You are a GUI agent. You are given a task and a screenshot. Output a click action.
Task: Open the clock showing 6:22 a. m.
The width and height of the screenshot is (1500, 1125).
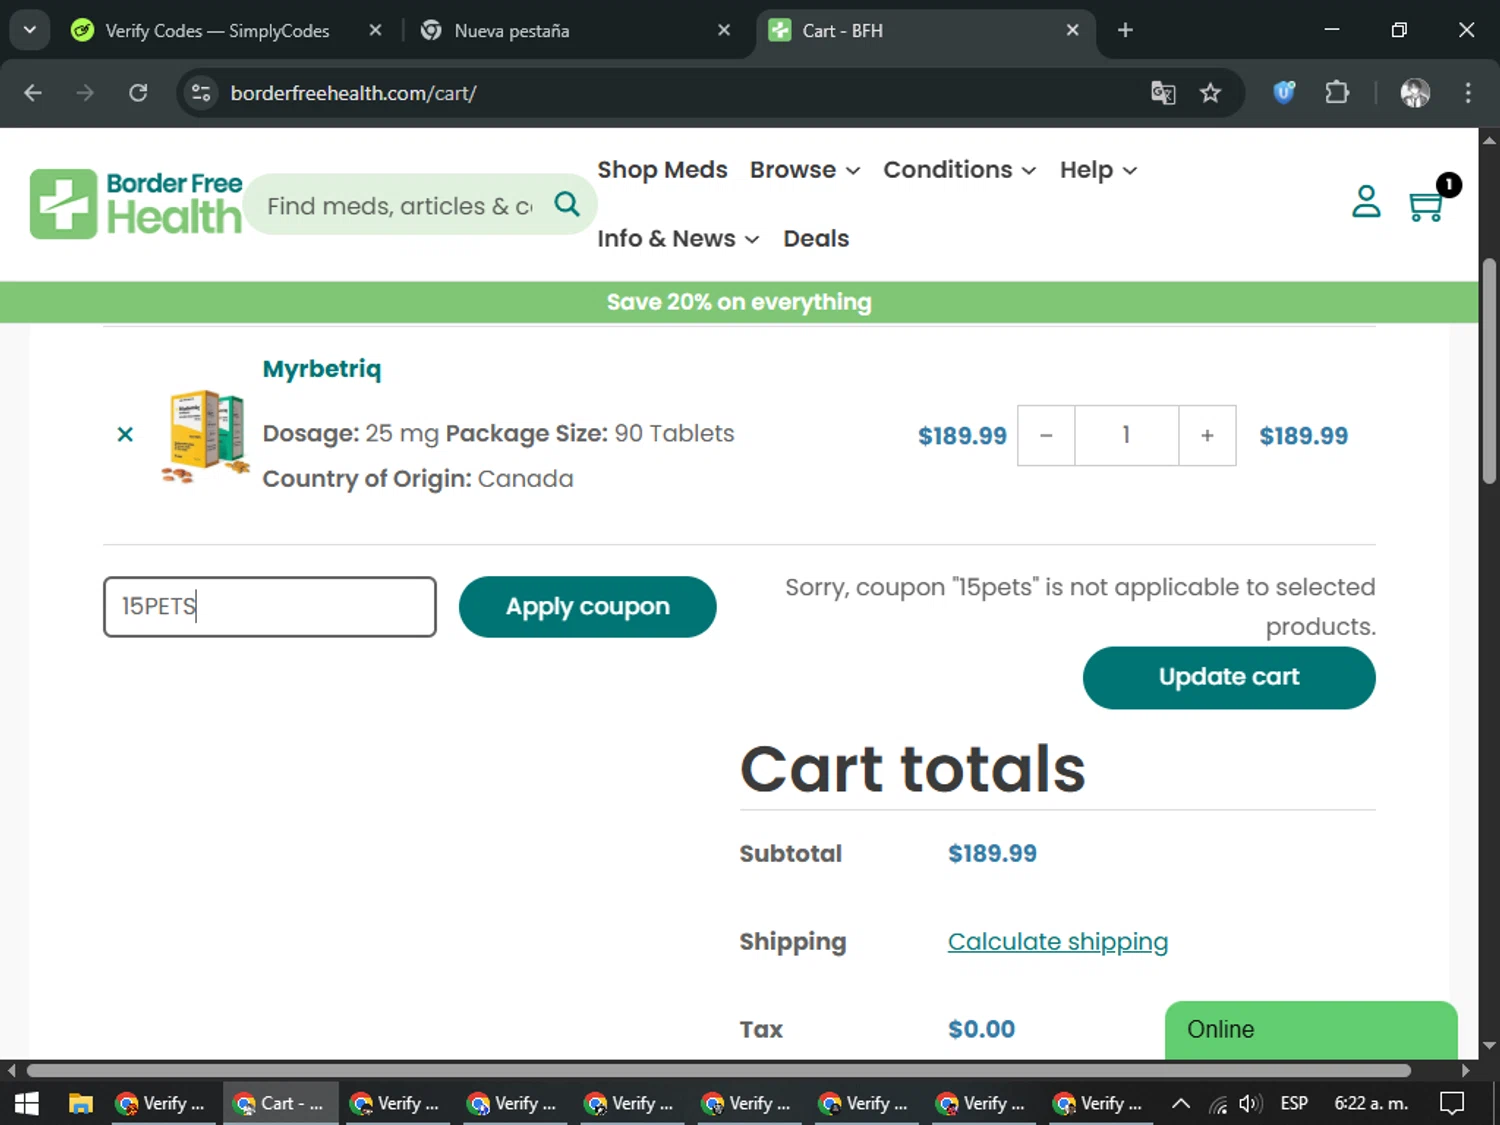pyautogui.click(x=1371, y=1103)
